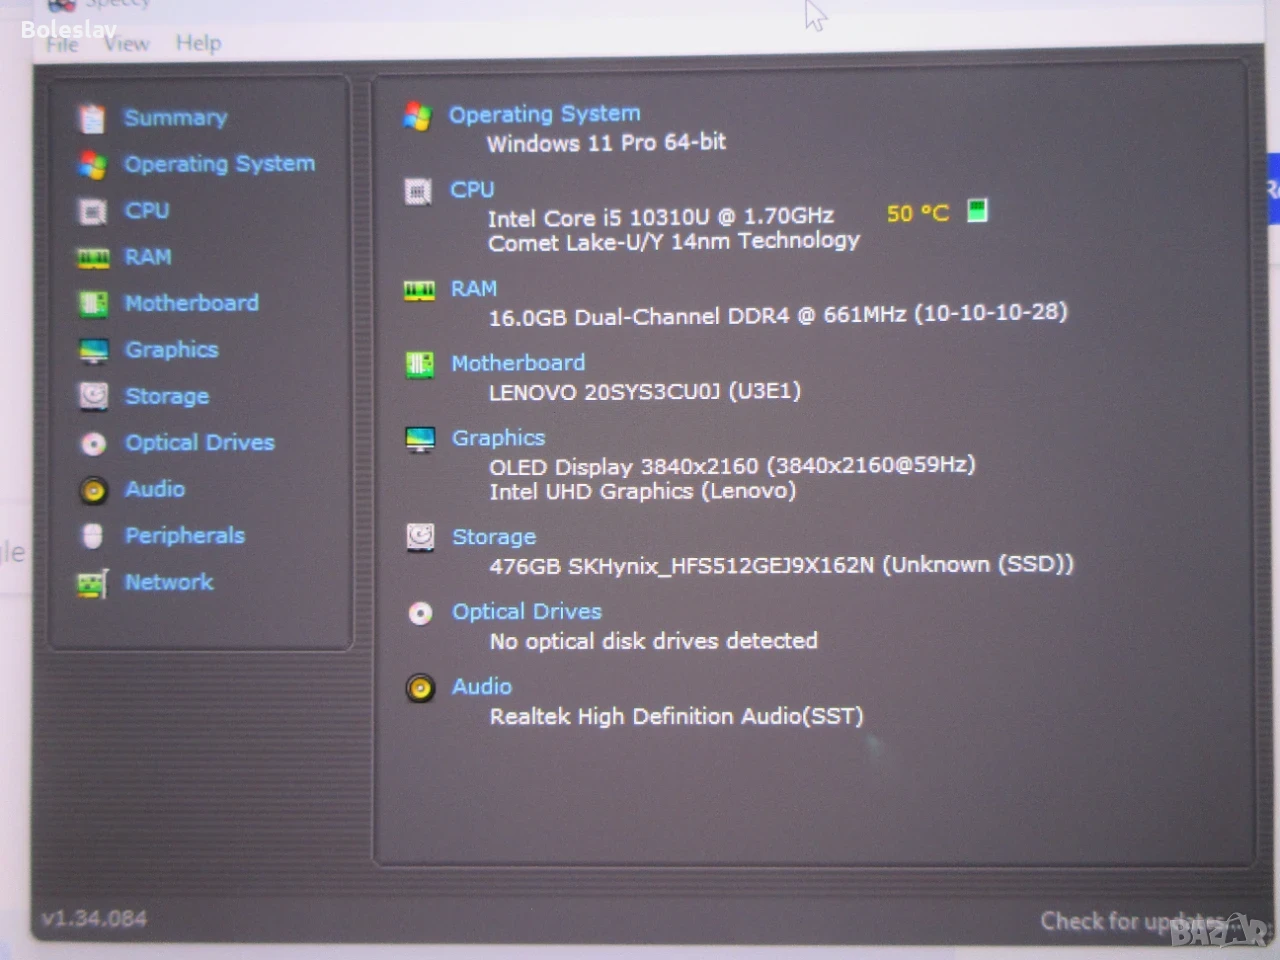Open the Help menu

[x=198, y=43]
